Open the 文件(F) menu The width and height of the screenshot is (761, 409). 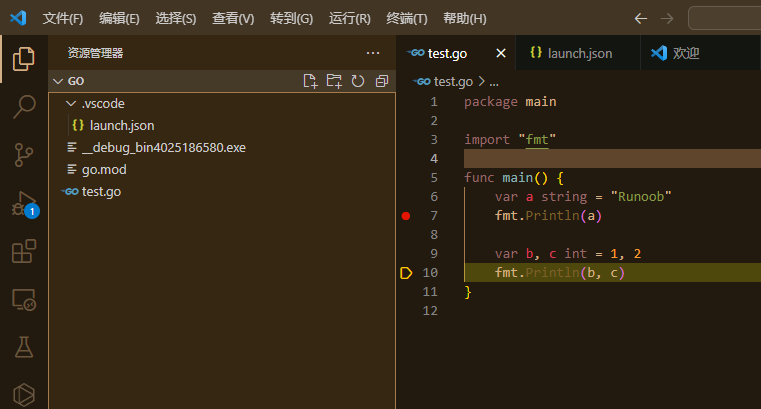coord(63,18)
